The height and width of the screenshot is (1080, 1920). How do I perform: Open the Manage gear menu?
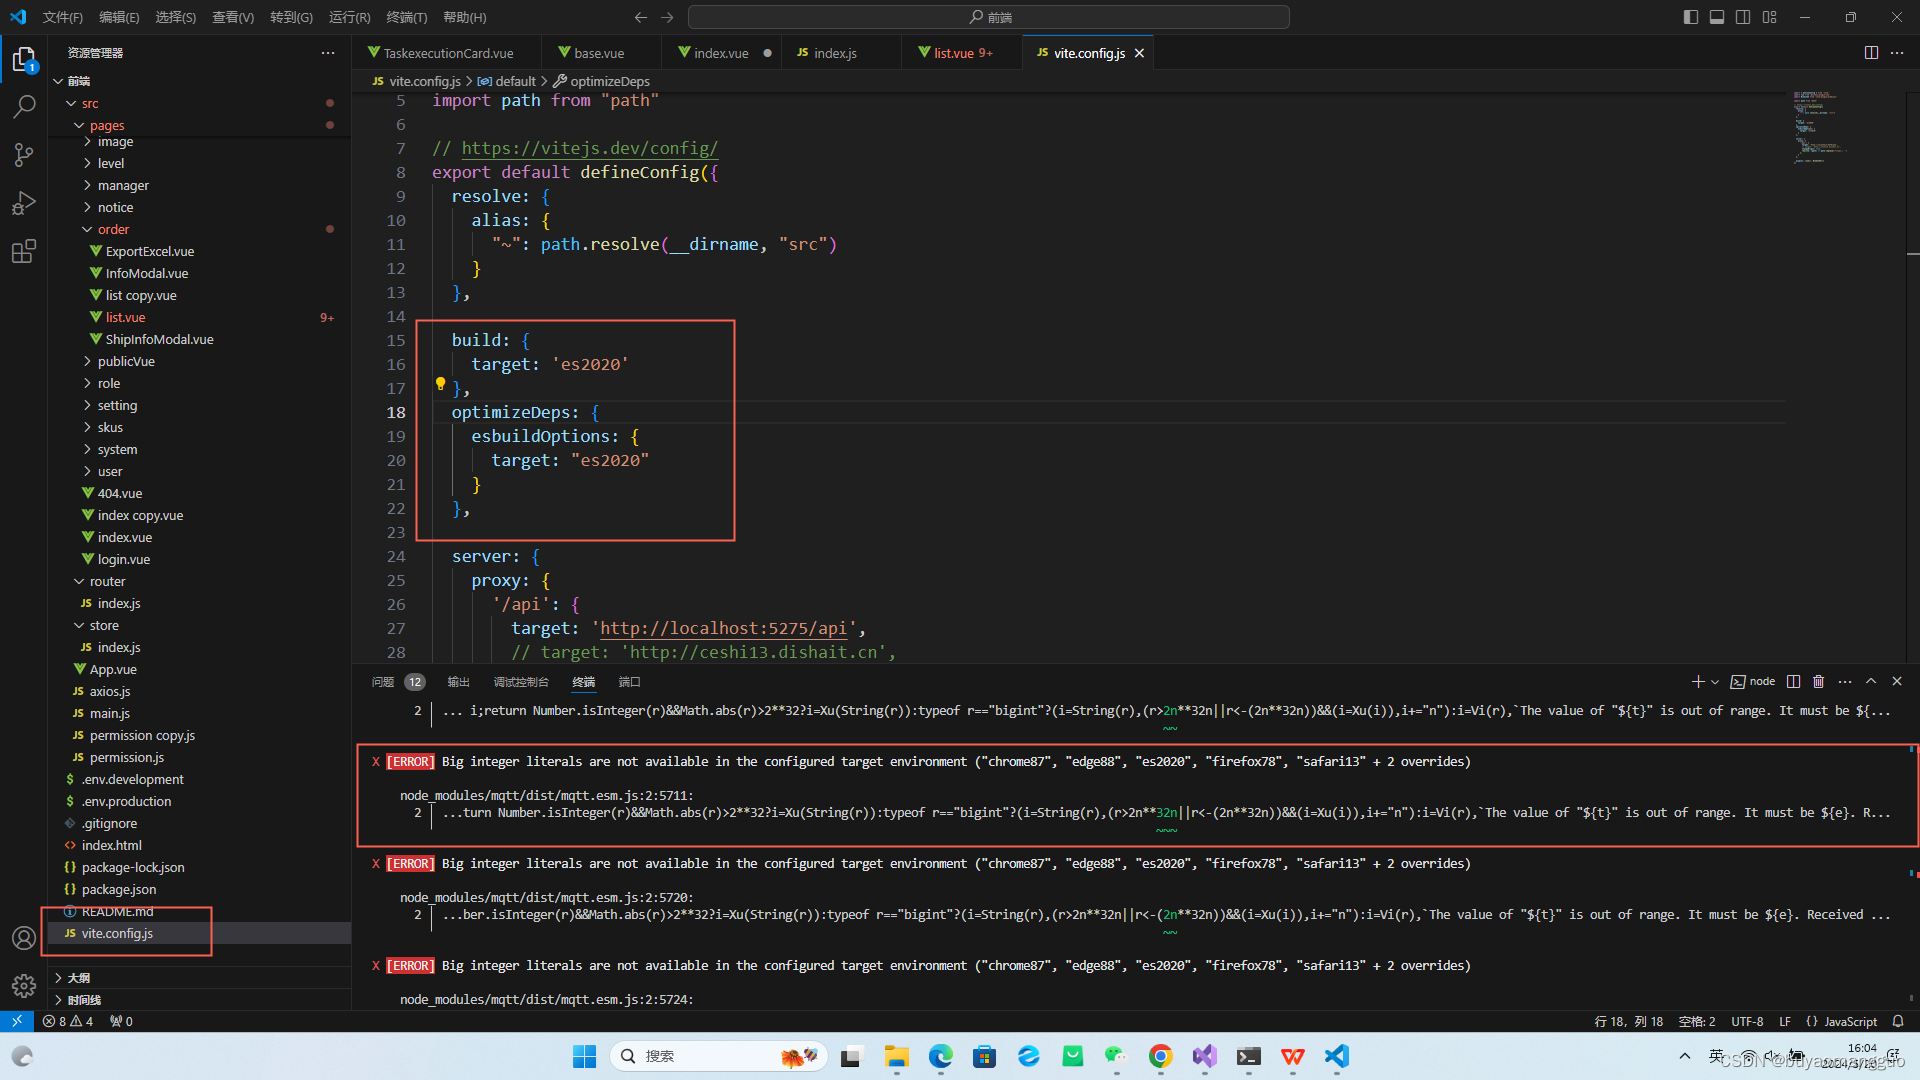[24, 985]
